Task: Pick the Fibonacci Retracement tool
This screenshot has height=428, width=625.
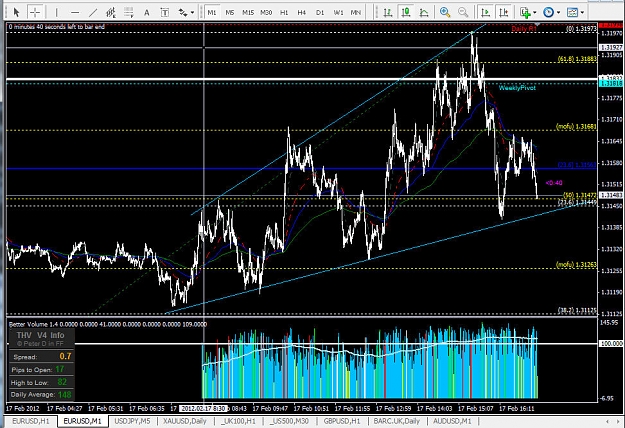Action: [129, 13]
